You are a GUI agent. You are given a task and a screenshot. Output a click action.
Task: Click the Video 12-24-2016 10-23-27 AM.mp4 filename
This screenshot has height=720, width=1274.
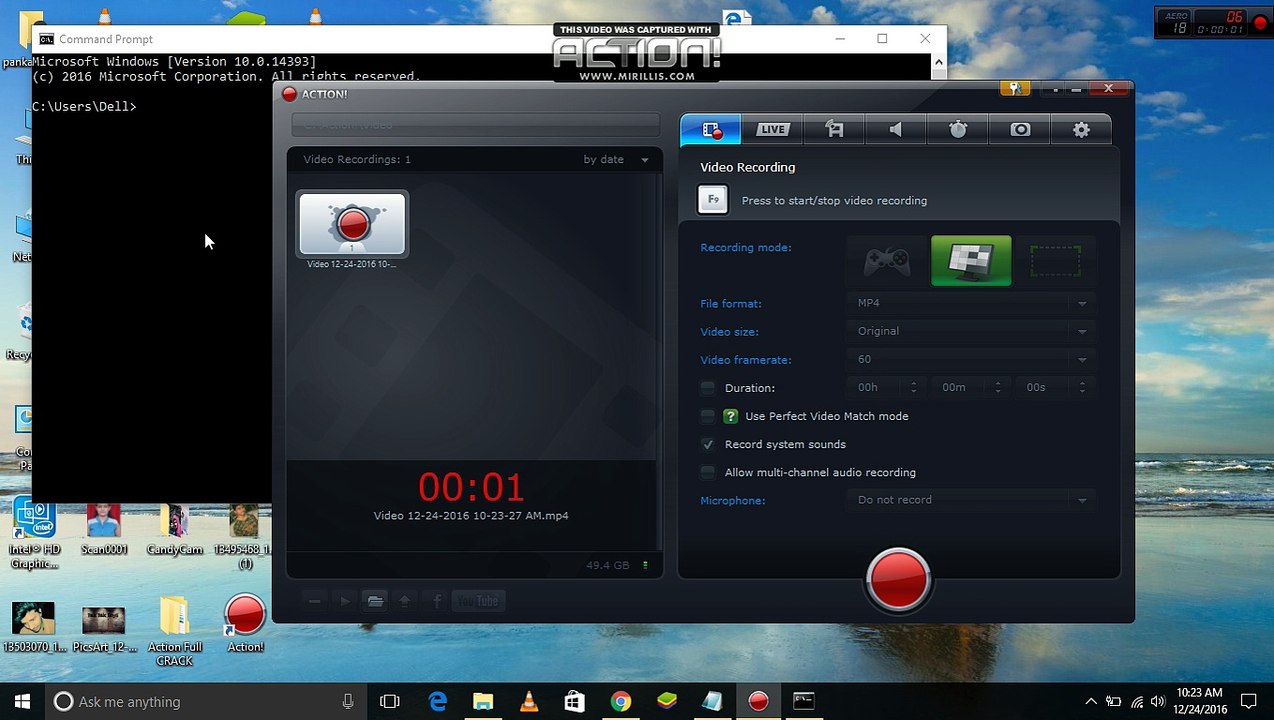pyautogui.click(x=471, y=516)
